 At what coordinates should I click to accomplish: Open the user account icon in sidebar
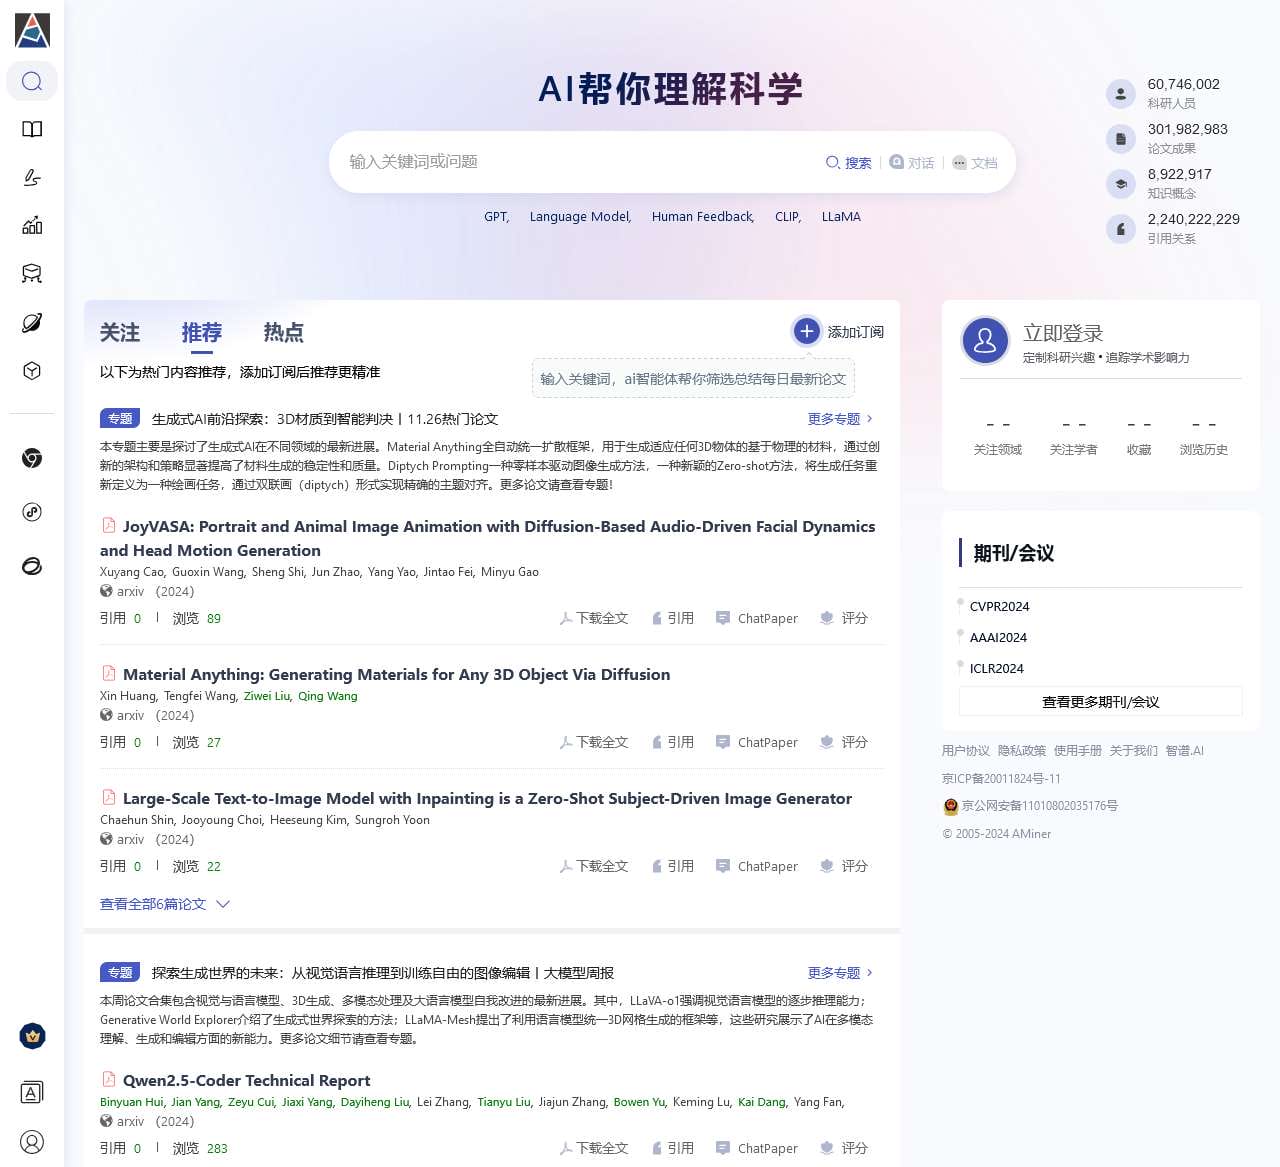tap(32, 1142)
